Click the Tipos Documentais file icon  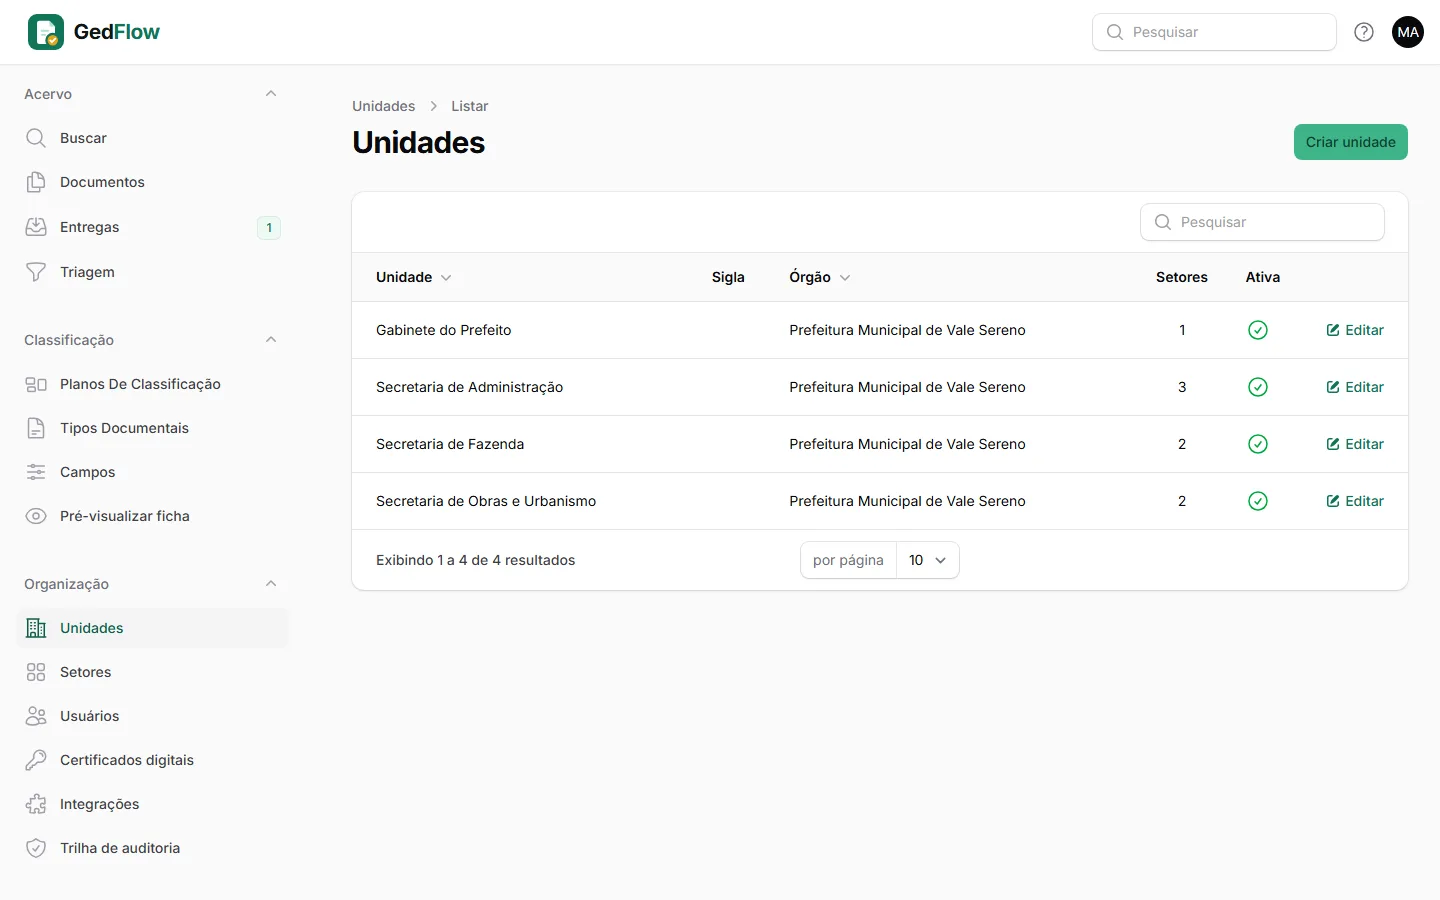tap(36, 428)
